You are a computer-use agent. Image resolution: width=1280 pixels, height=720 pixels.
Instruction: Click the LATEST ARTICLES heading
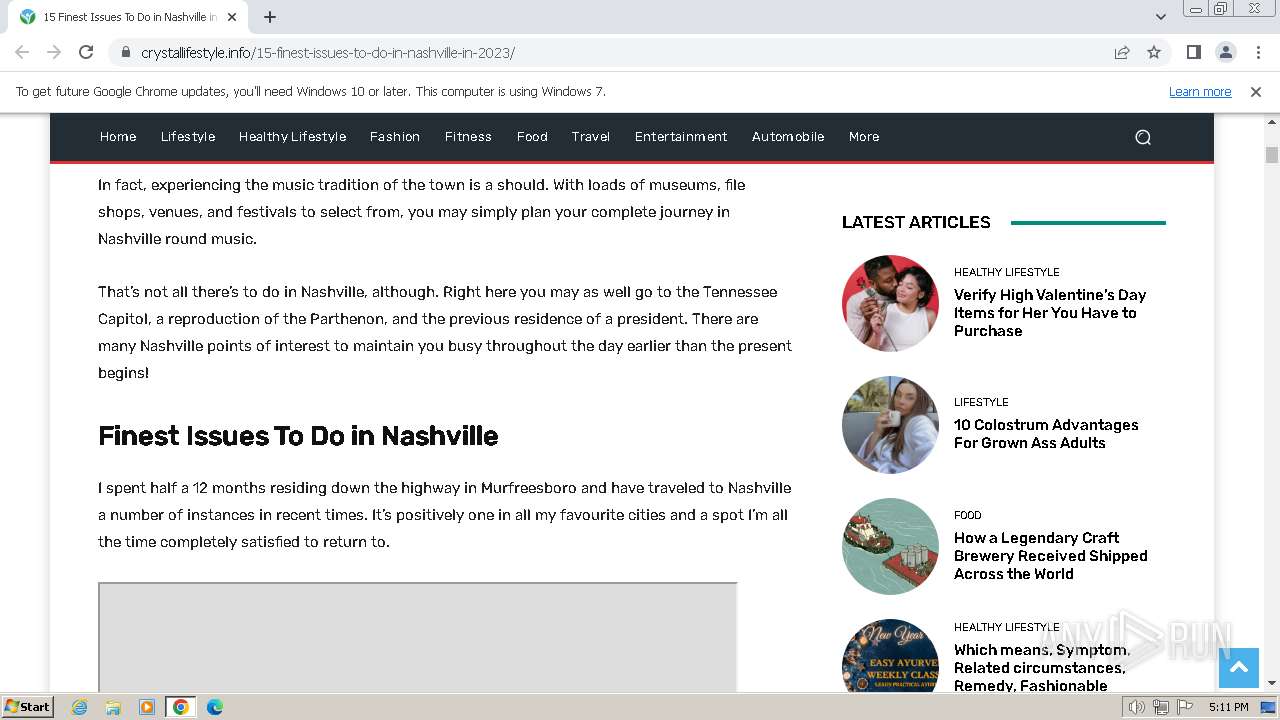[x=916, y=222]
